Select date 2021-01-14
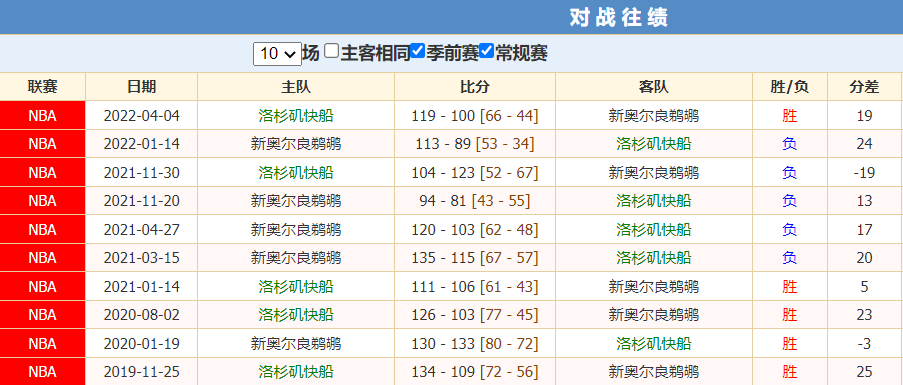Screen dimensions: 903x385 142,287
